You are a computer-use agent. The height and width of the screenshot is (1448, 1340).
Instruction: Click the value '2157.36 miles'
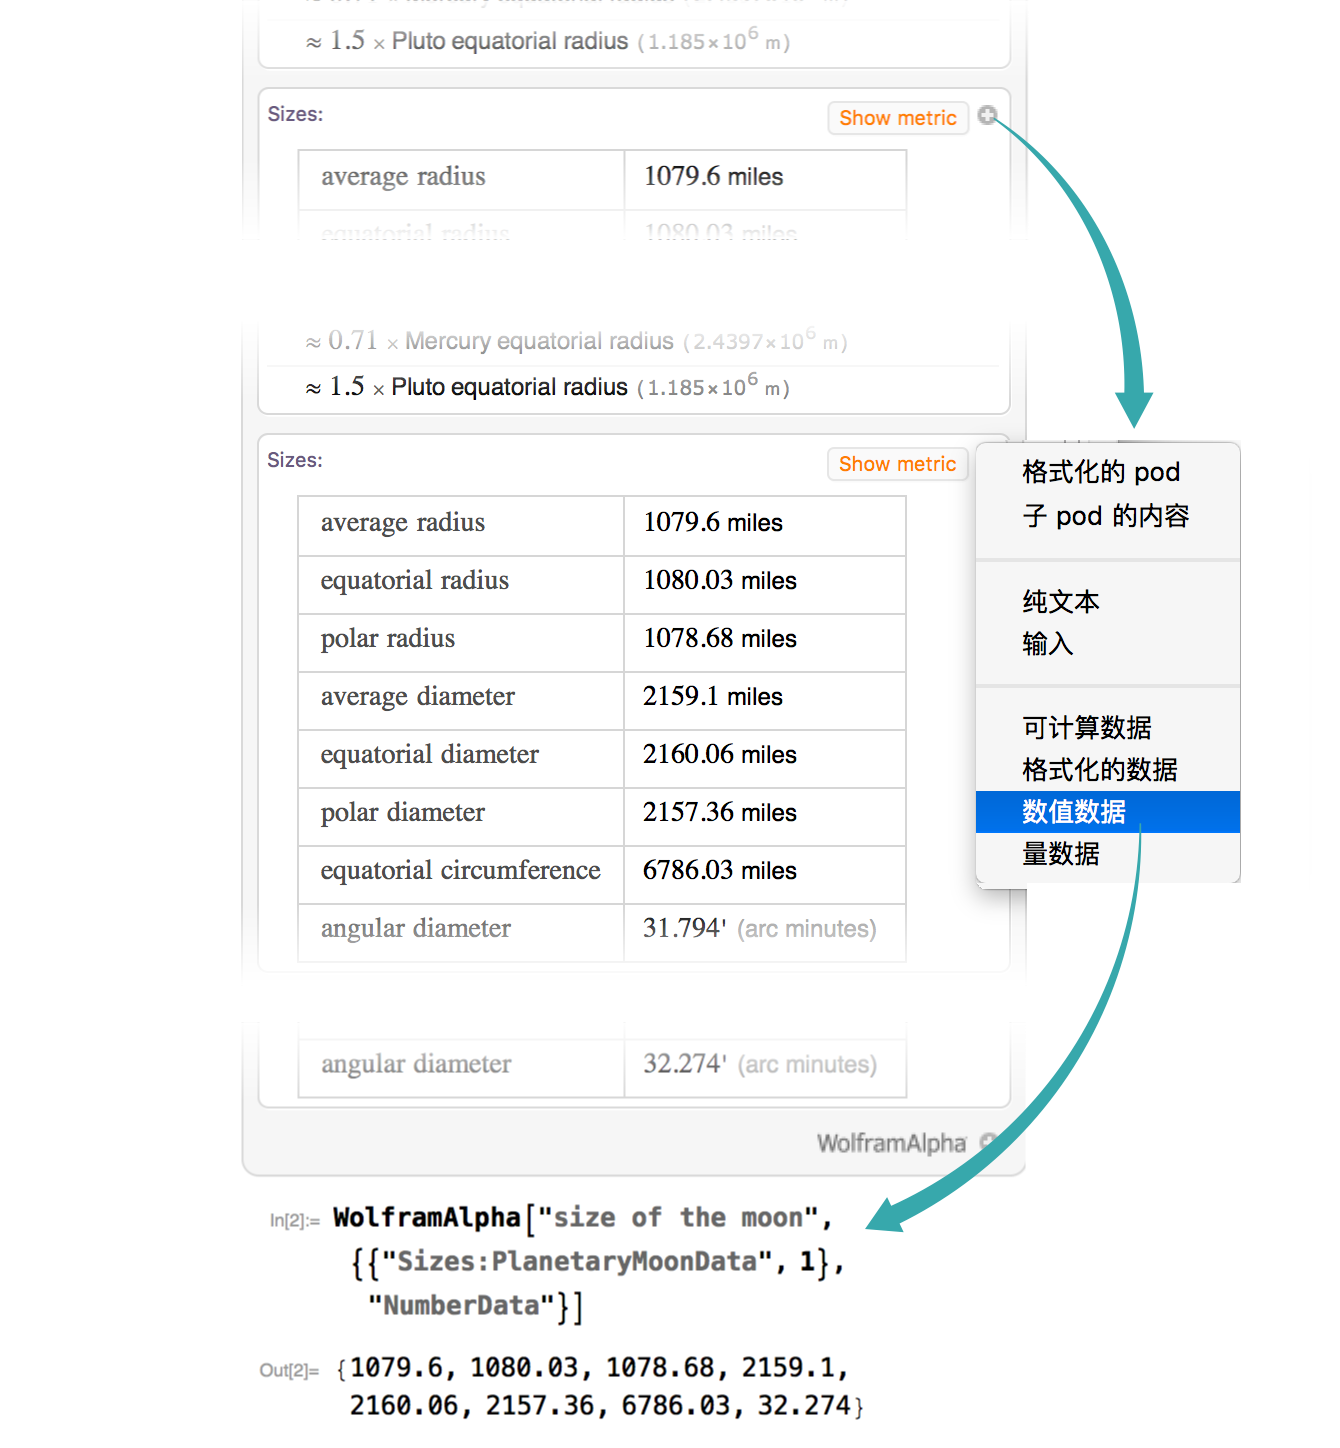(720, 813)
